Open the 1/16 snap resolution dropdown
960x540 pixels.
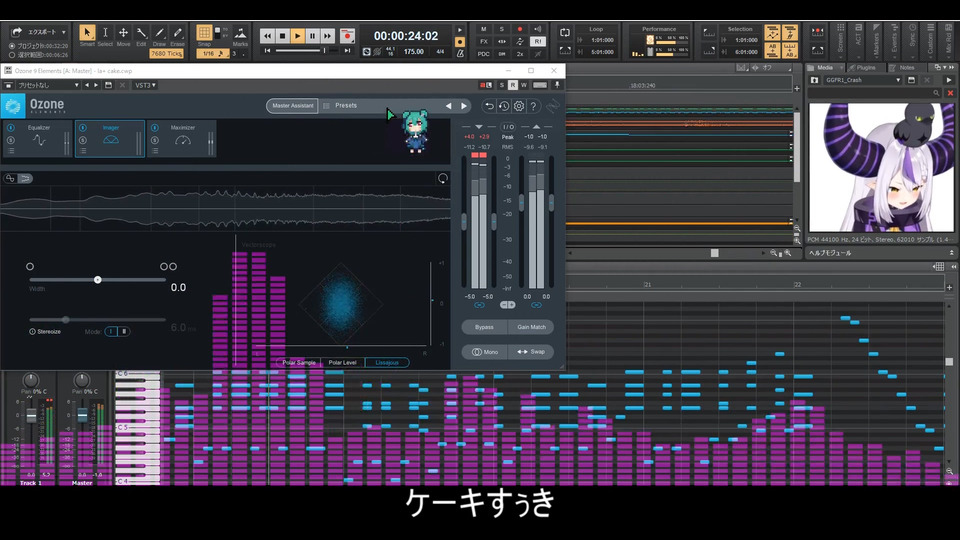point(212,54)
